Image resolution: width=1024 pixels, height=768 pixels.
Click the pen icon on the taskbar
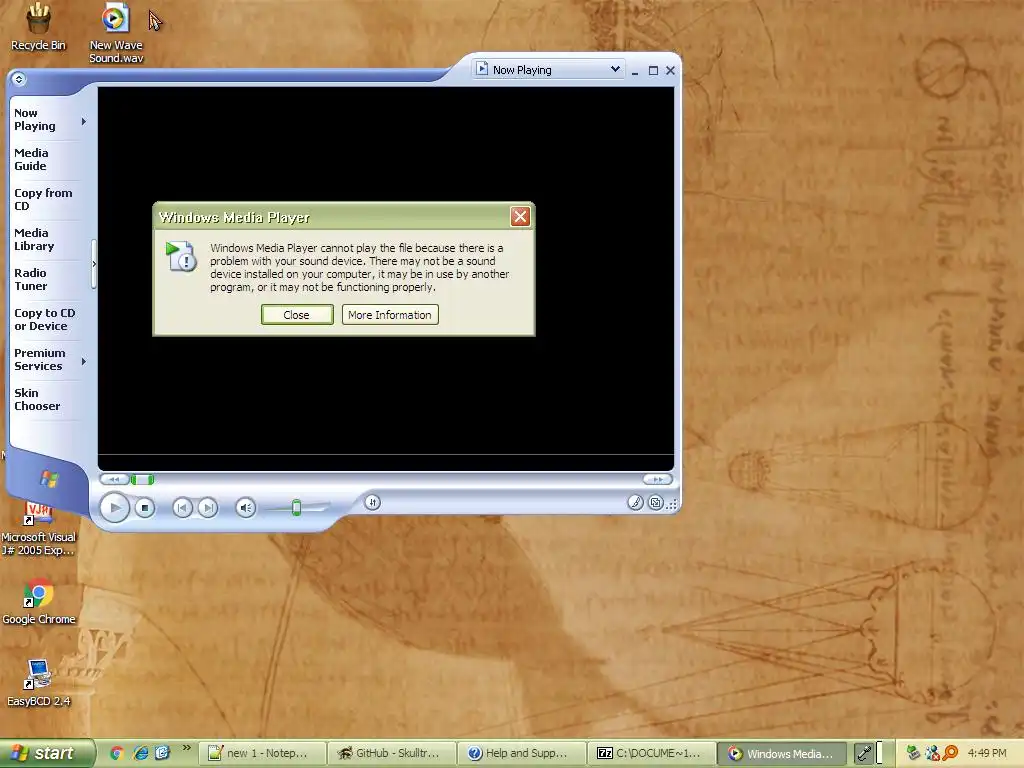pos(864,754)
